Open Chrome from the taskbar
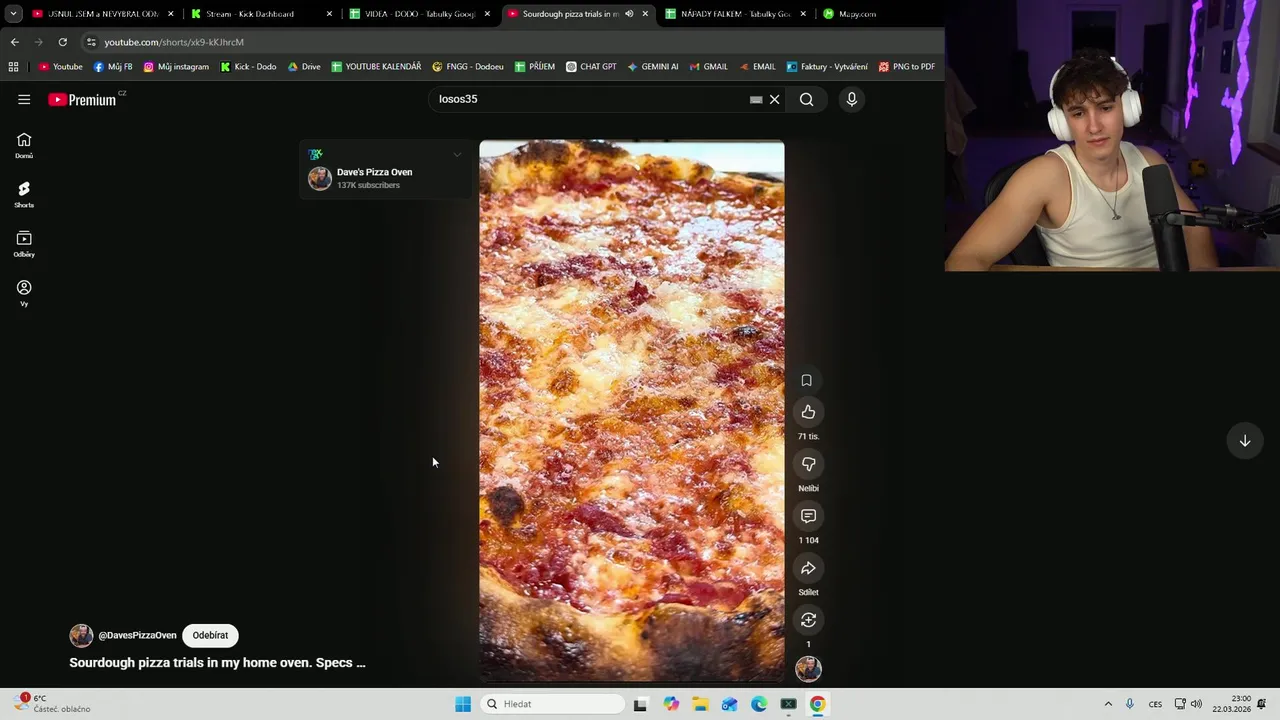This screenshot has height=720, width=1280. click(817, 704)
